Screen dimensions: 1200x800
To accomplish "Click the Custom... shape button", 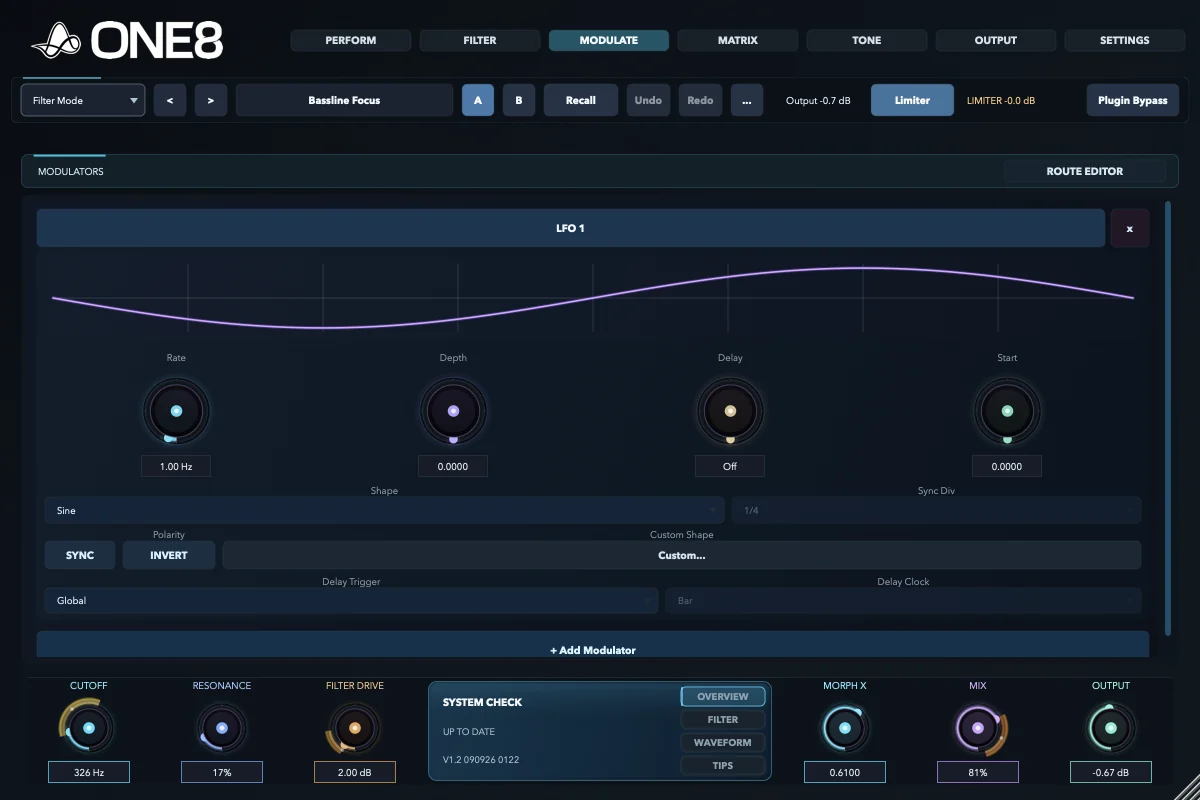I will pos(682,555).
